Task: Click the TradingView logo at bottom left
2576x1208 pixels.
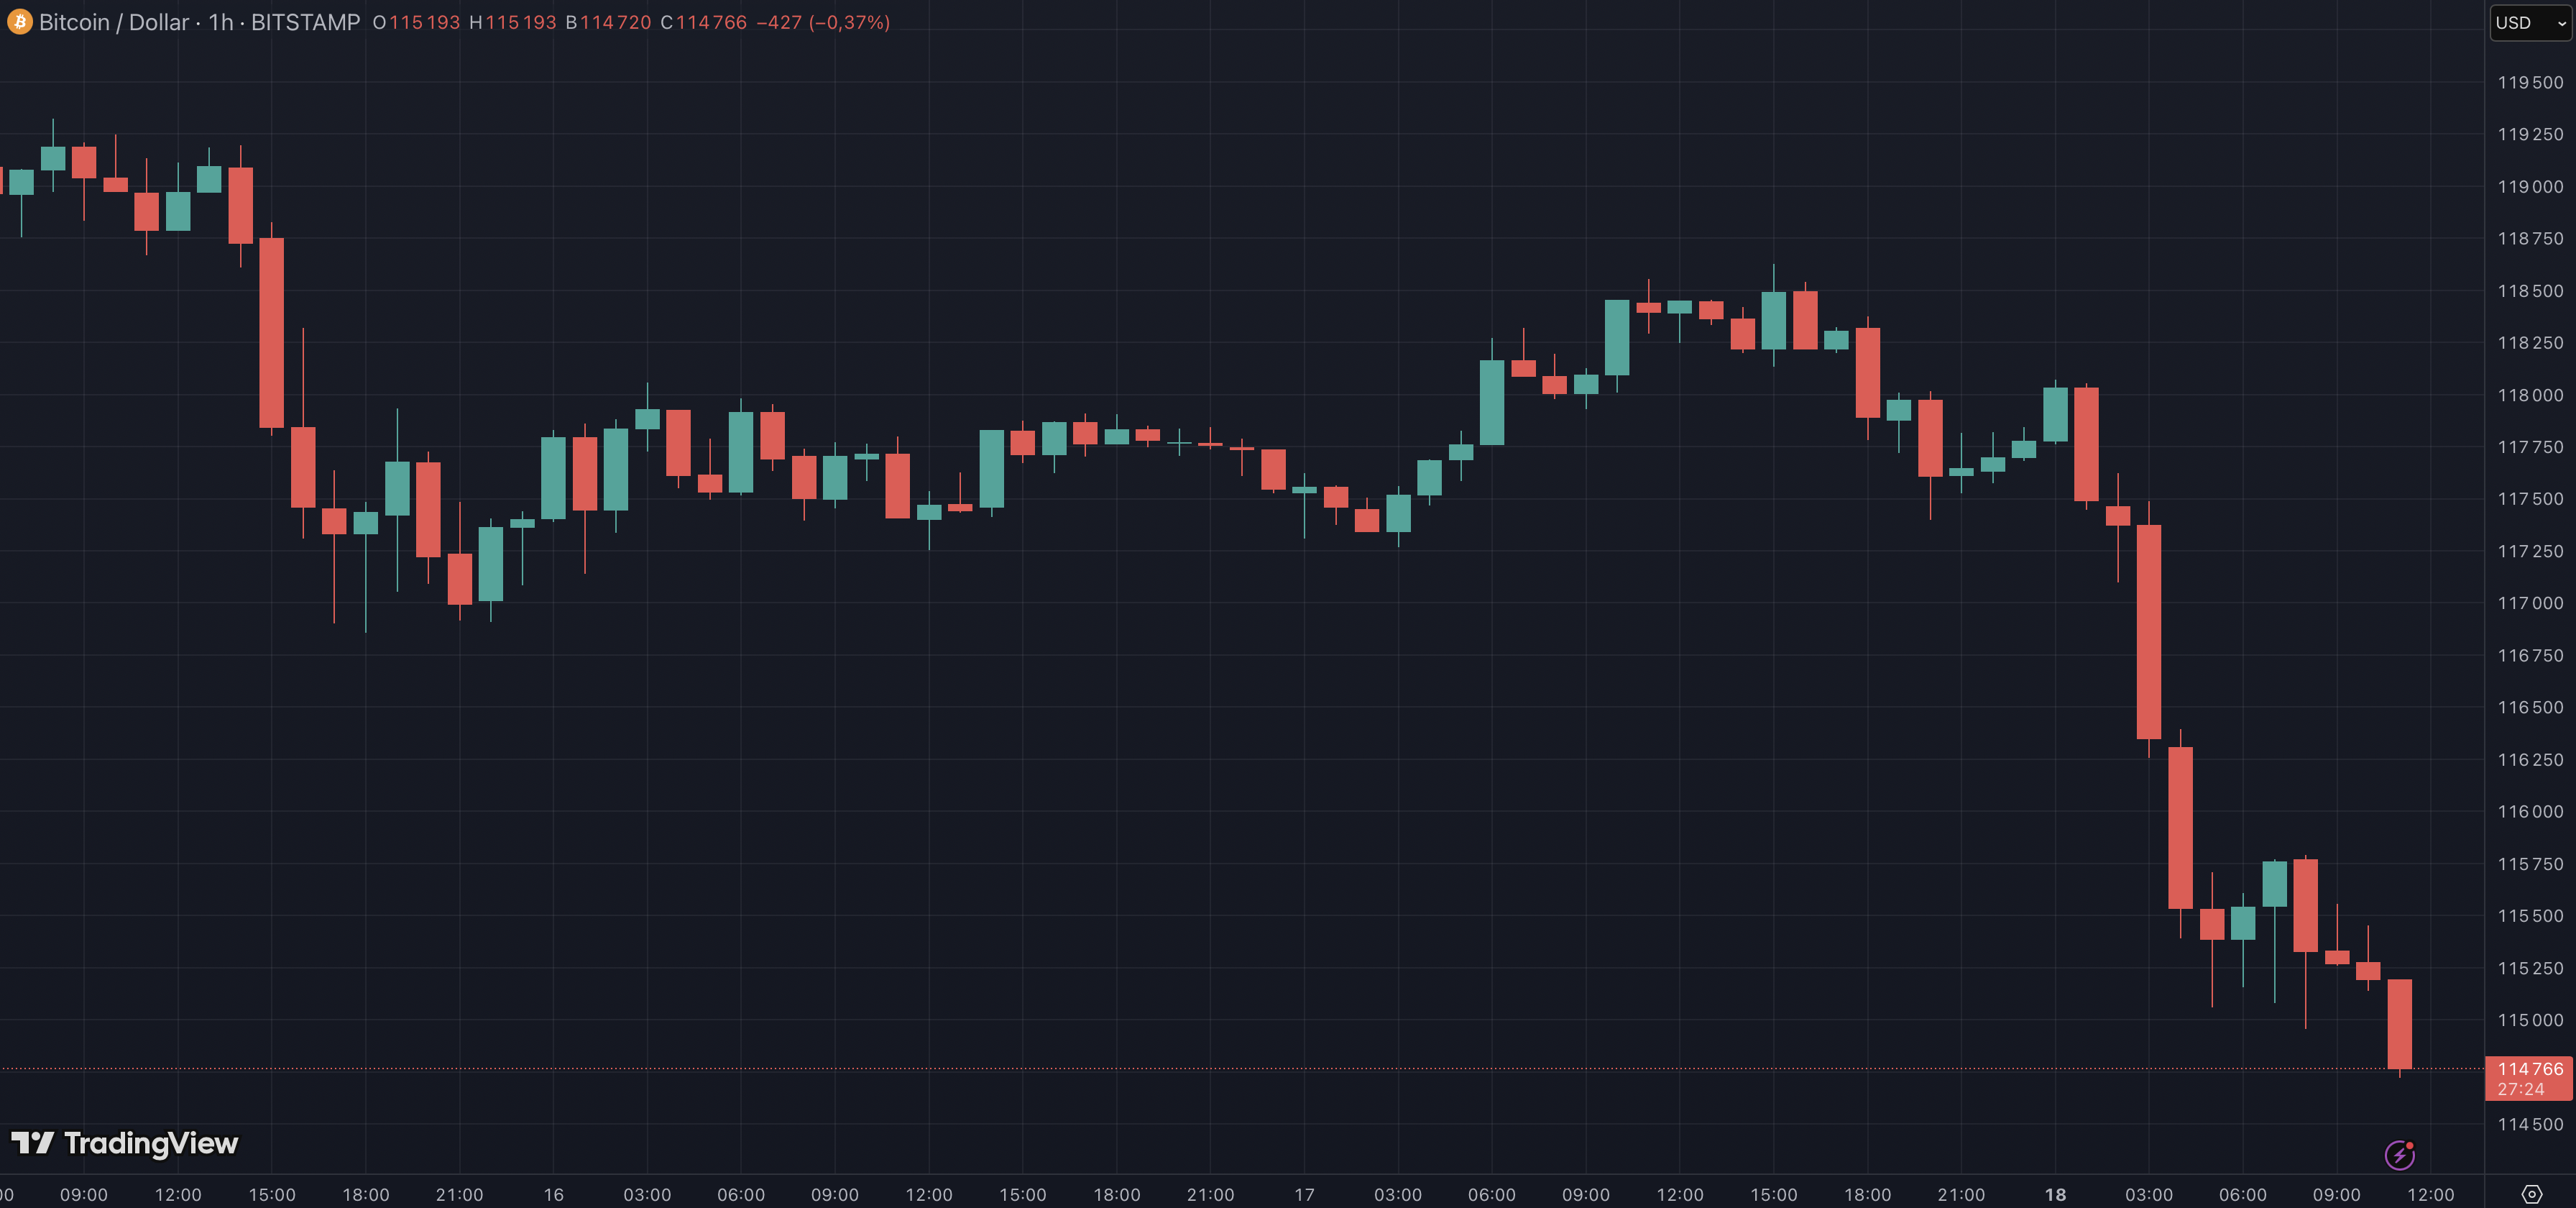Action: (x=125, y=1144)
